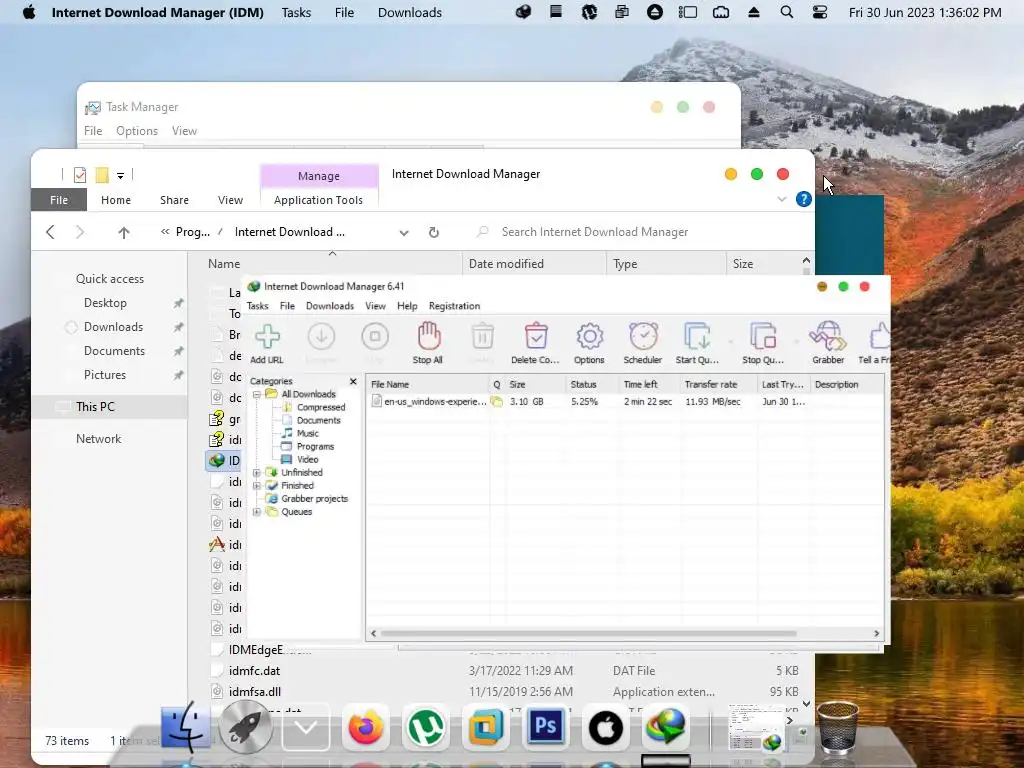Open Photoshop from the dock
Image resolution: width=1024 pixels, height=768 pixels.
click(x=546, y=728)
